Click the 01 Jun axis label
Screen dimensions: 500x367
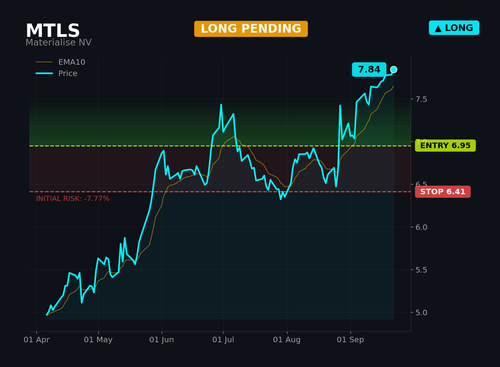tap(161, 340)
